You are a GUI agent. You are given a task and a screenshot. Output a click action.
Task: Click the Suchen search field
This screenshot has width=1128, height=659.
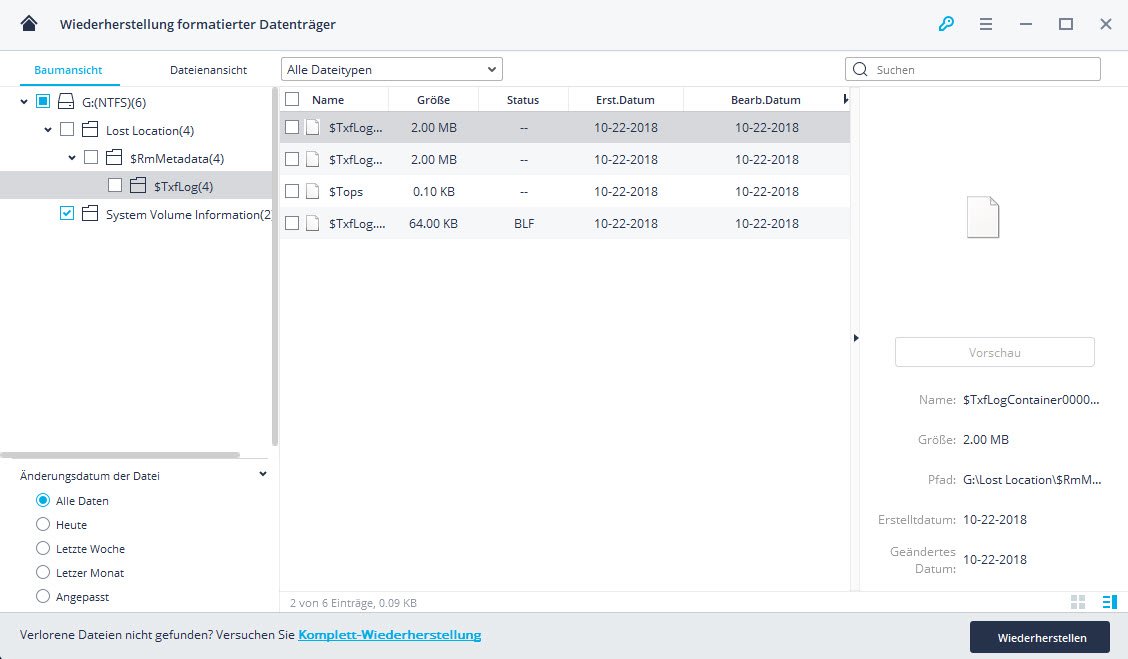coord(973,69)
